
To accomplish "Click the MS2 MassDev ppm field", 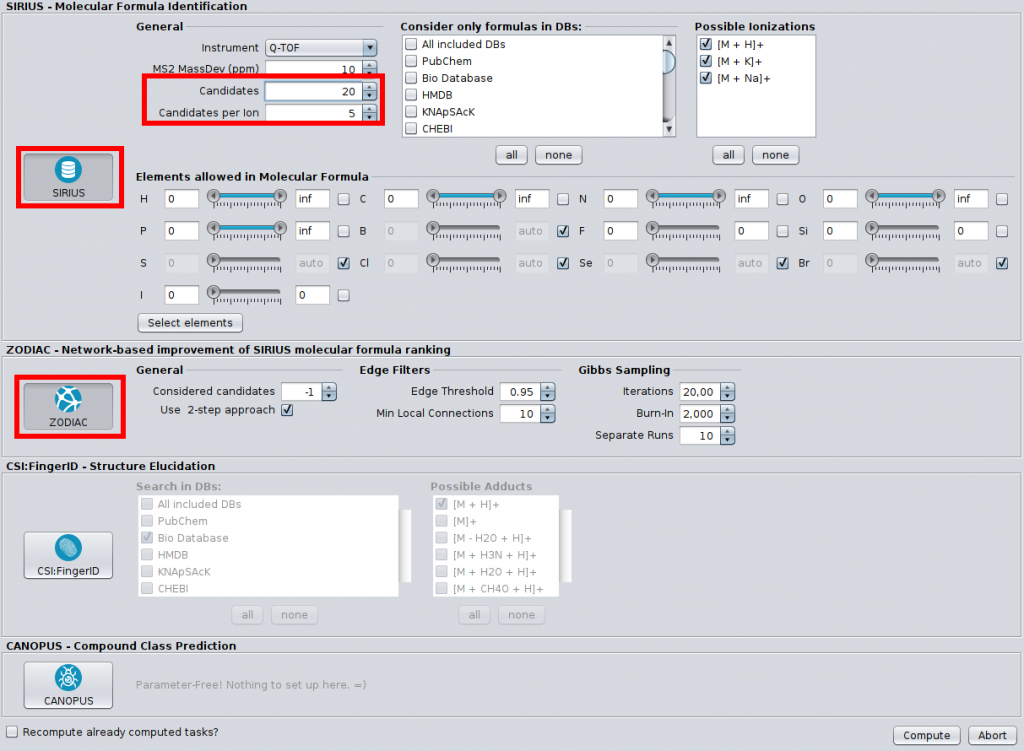I will pos(313,69).
